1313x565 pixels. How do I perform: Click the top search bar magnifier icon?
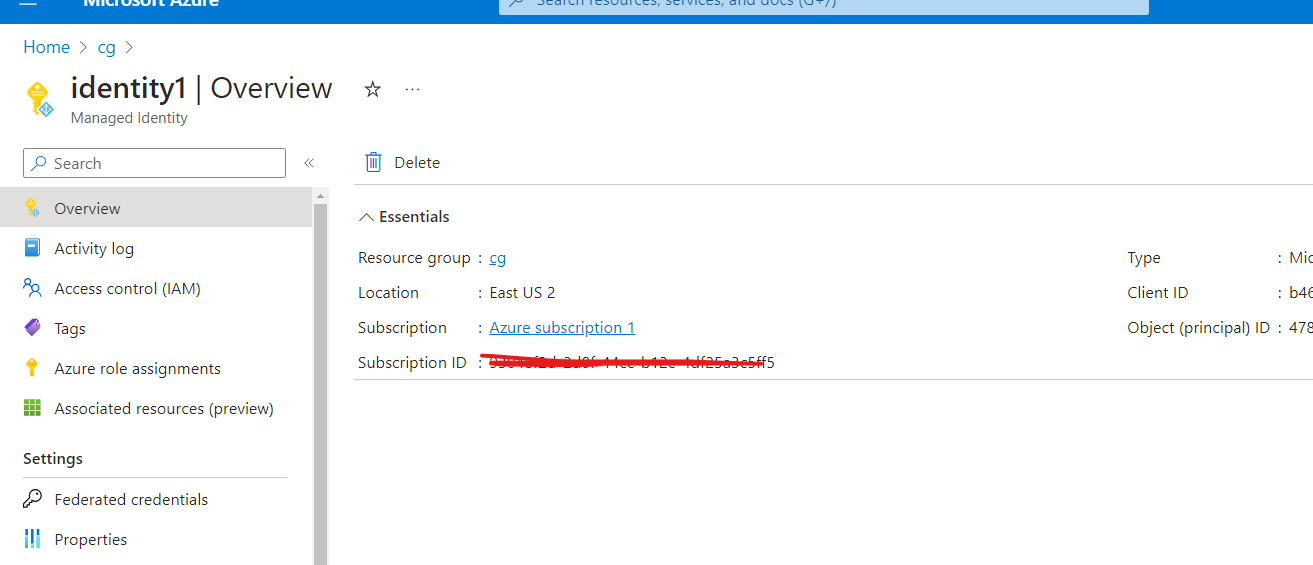pyautogui.click(x=516, y=3)
